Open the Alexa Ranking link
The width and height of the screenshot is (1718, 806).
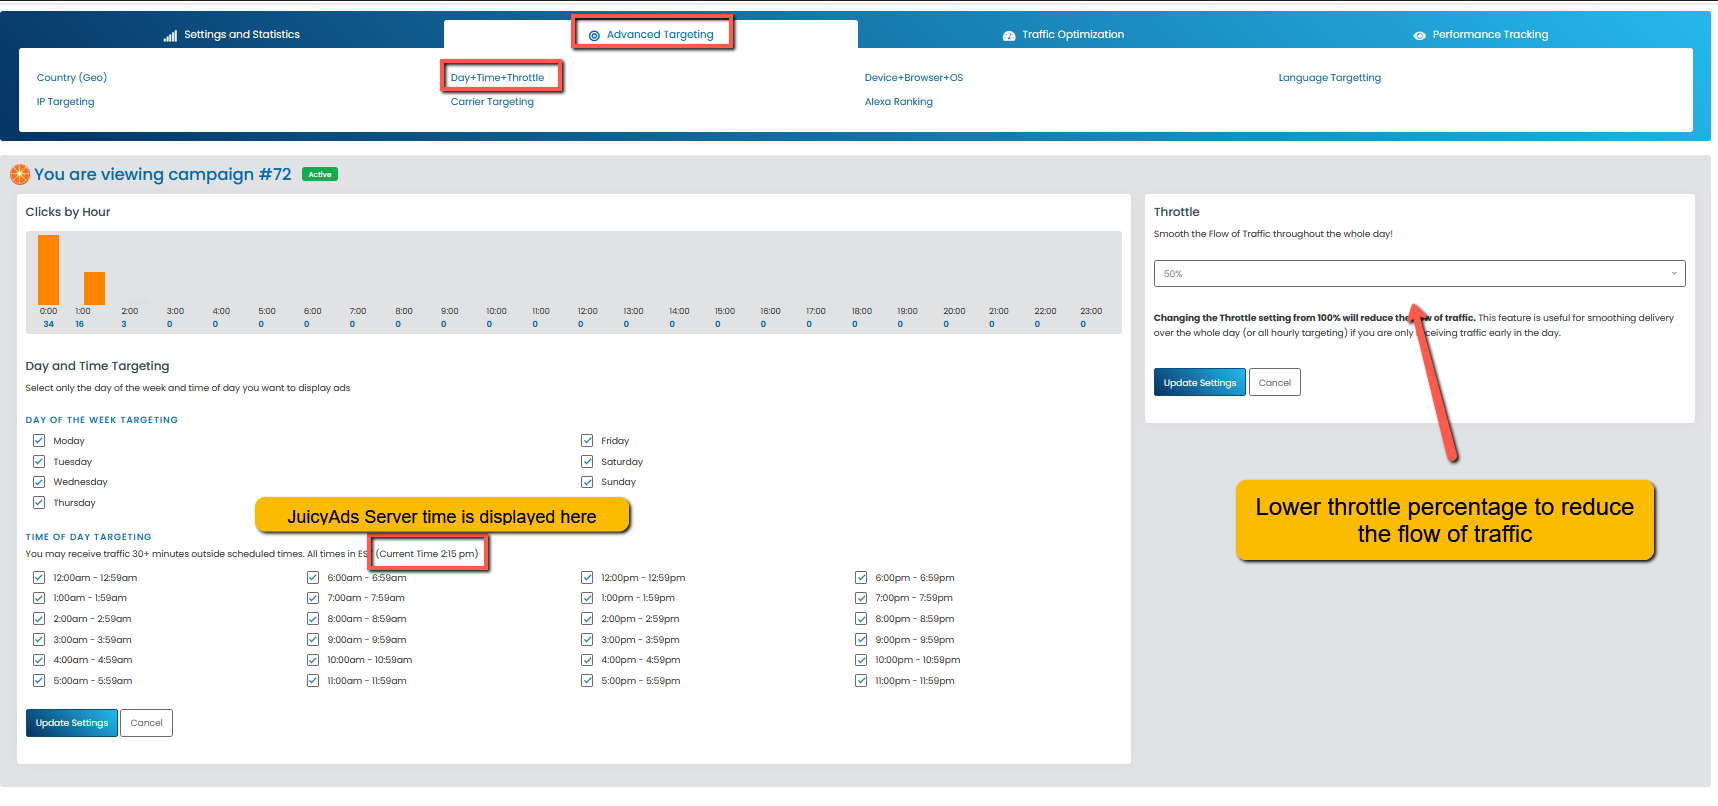click(898, 102)
